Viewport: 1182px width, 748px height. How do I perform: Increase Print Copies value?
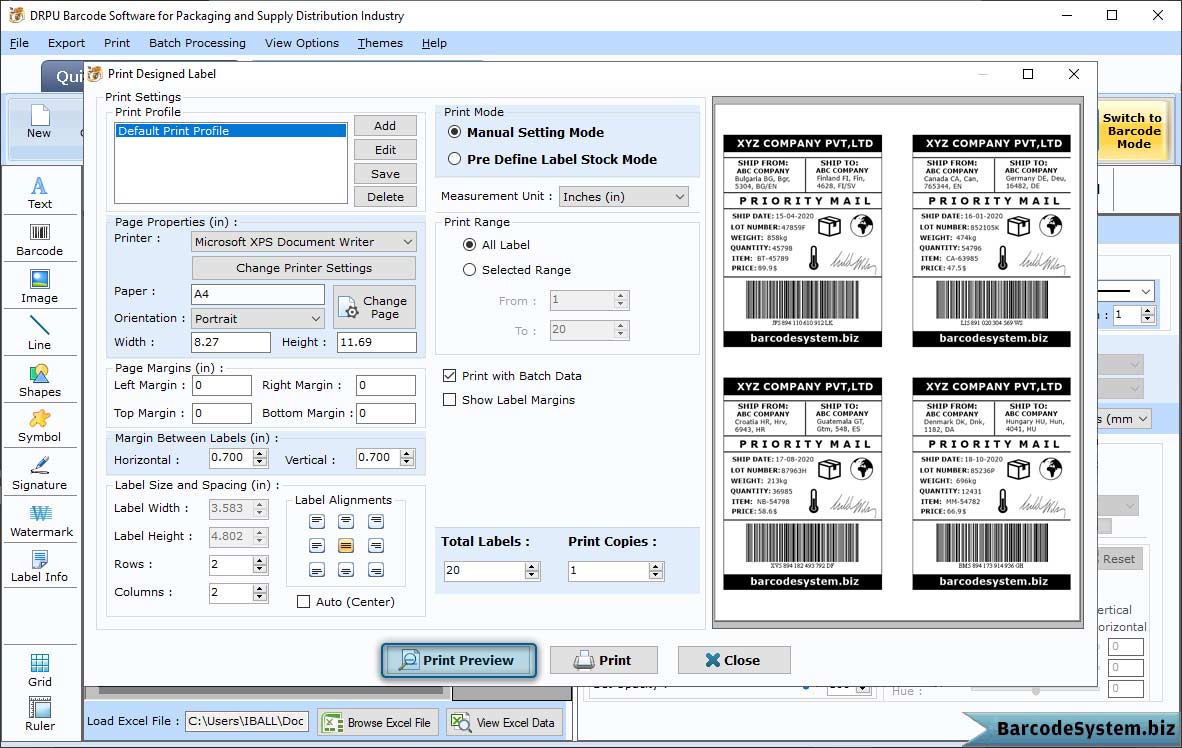[656, 566]
